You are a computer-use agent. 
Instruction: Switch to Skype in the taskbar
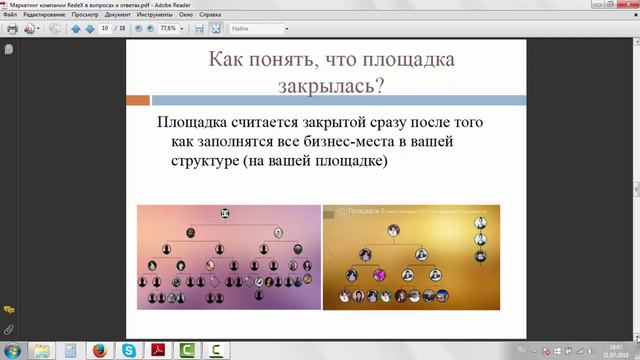click(129, 351)
